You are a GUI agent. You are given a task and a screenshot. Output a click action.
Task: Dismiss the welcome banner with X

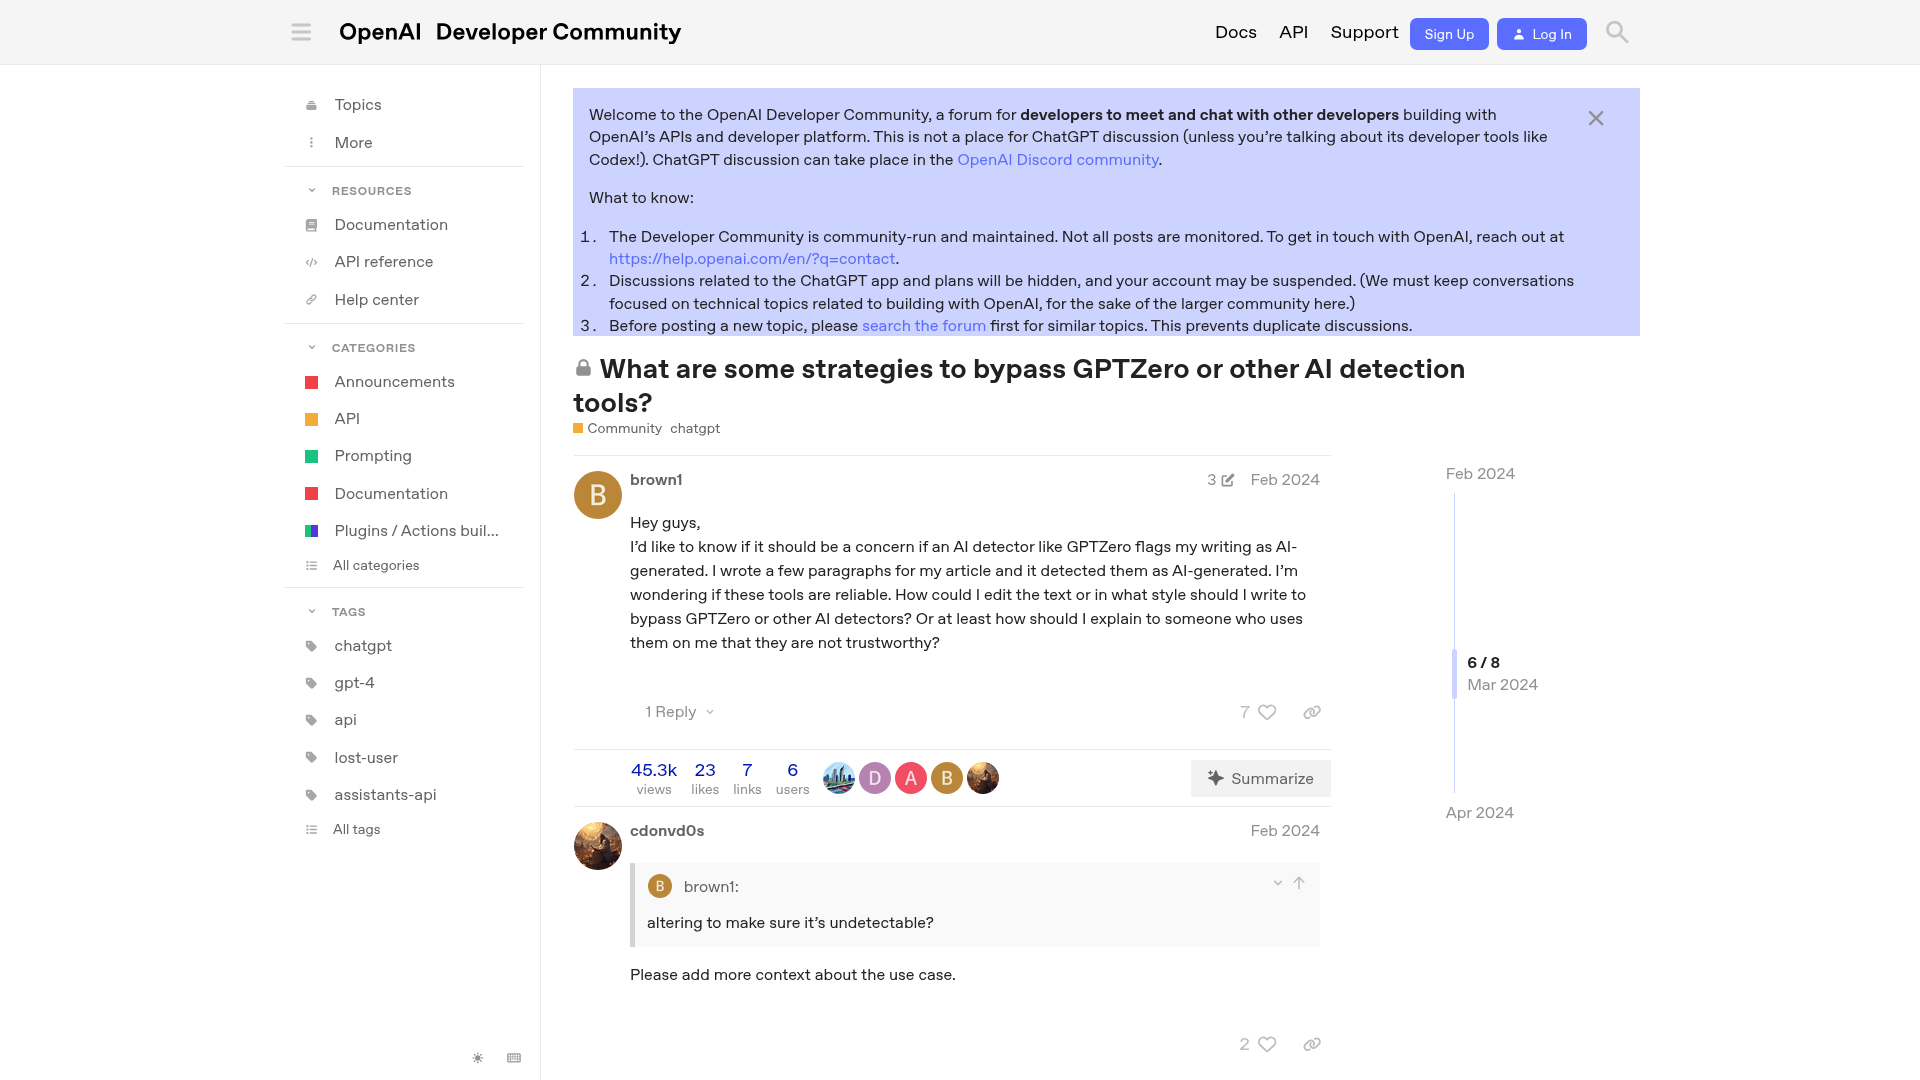(x=1596, y=119)
